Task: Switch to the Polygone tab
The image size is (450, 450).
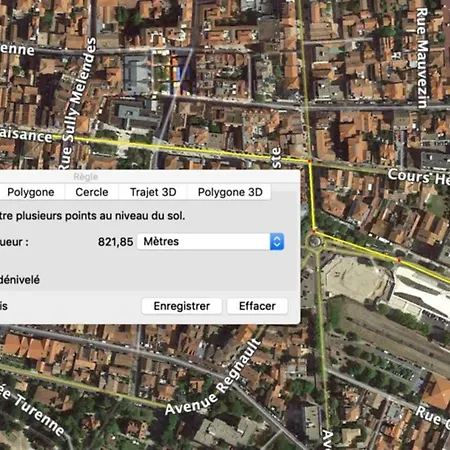Action: coord(31,192)
